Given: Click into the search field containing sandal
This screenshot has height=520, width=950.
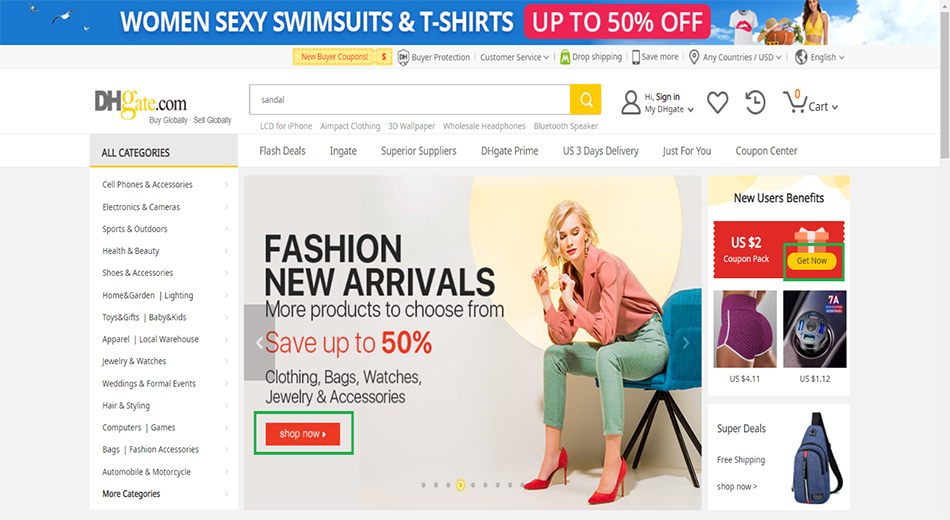Looking at the screenshot, I should point(410,99).
